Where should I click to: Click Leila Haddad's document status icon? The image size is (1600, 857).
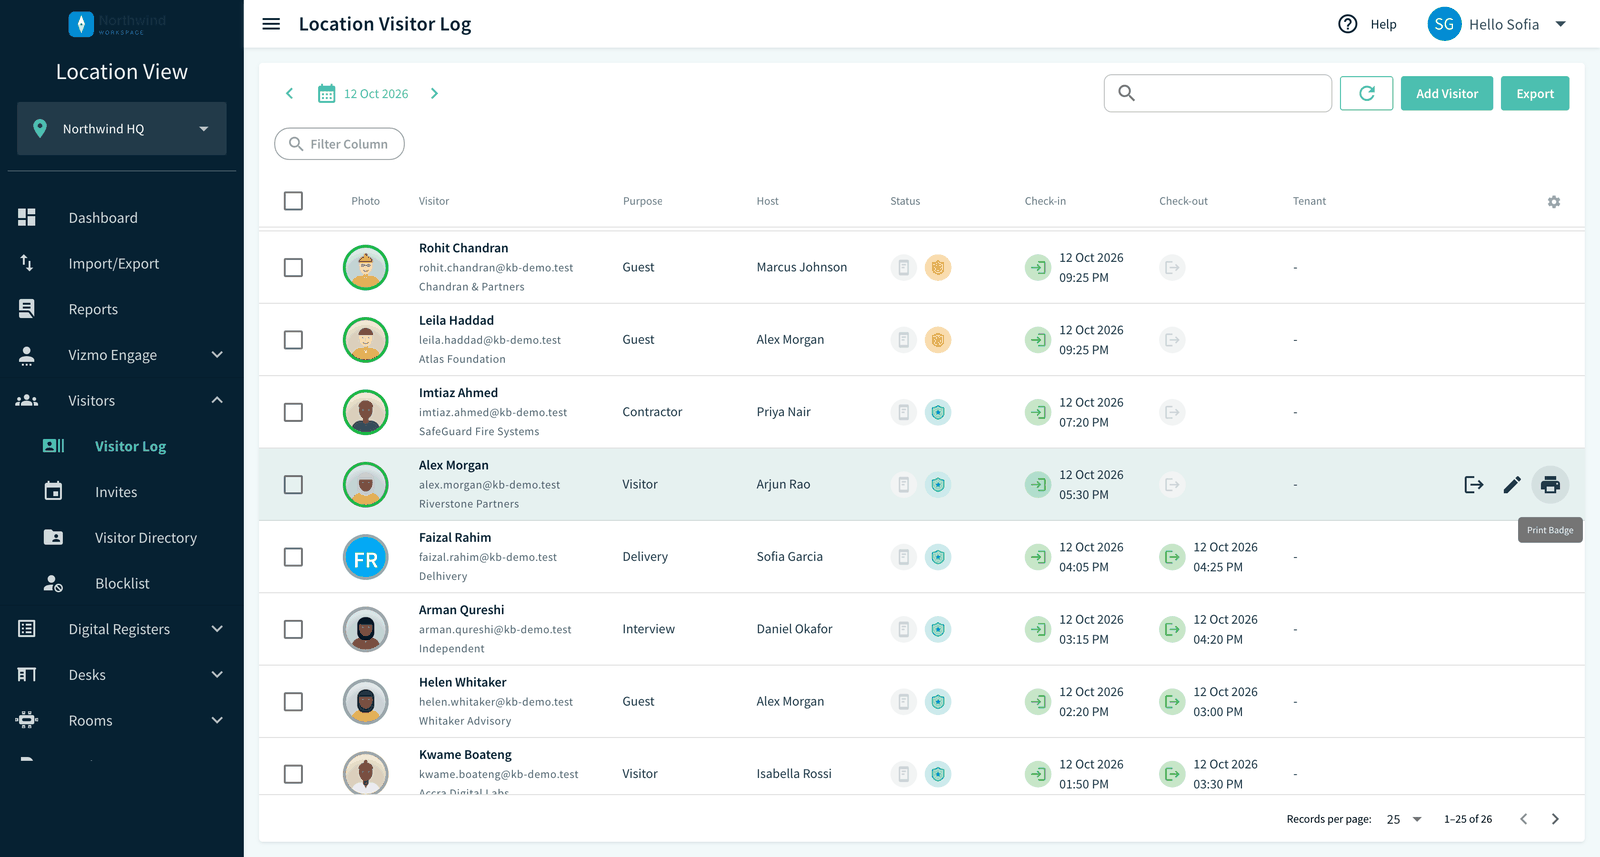[x=904, y=340]
